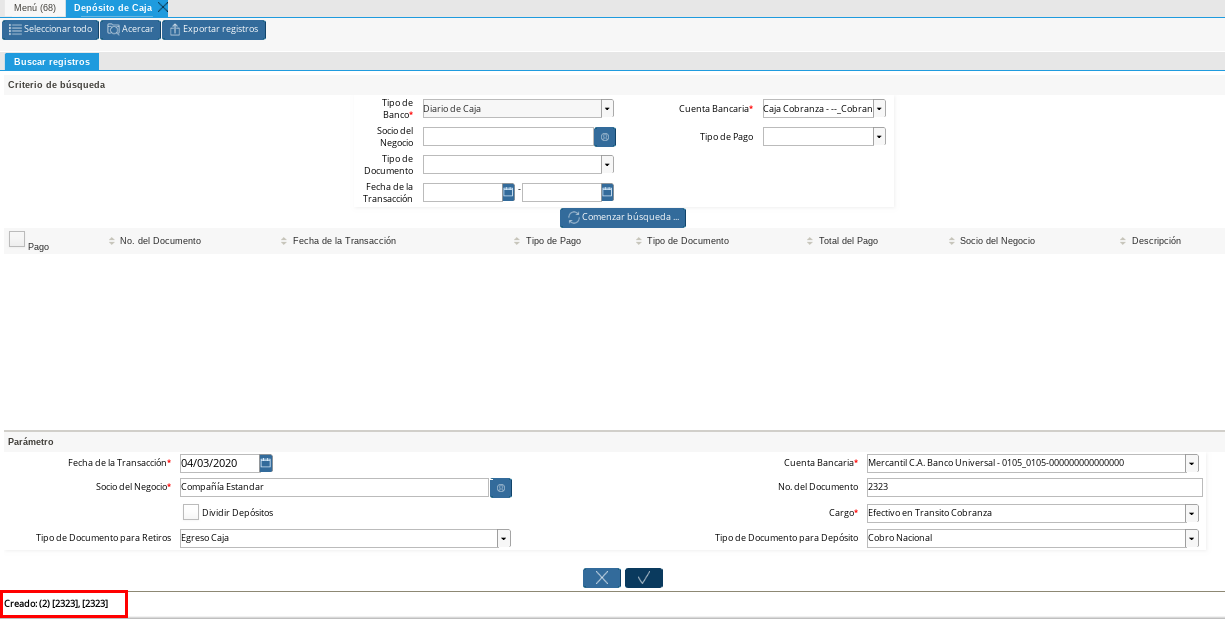1225x619 pixels.
Task: Toggle the Pago select-all checkbox in header
Action: pyautogui.click(x=17, y=239)
